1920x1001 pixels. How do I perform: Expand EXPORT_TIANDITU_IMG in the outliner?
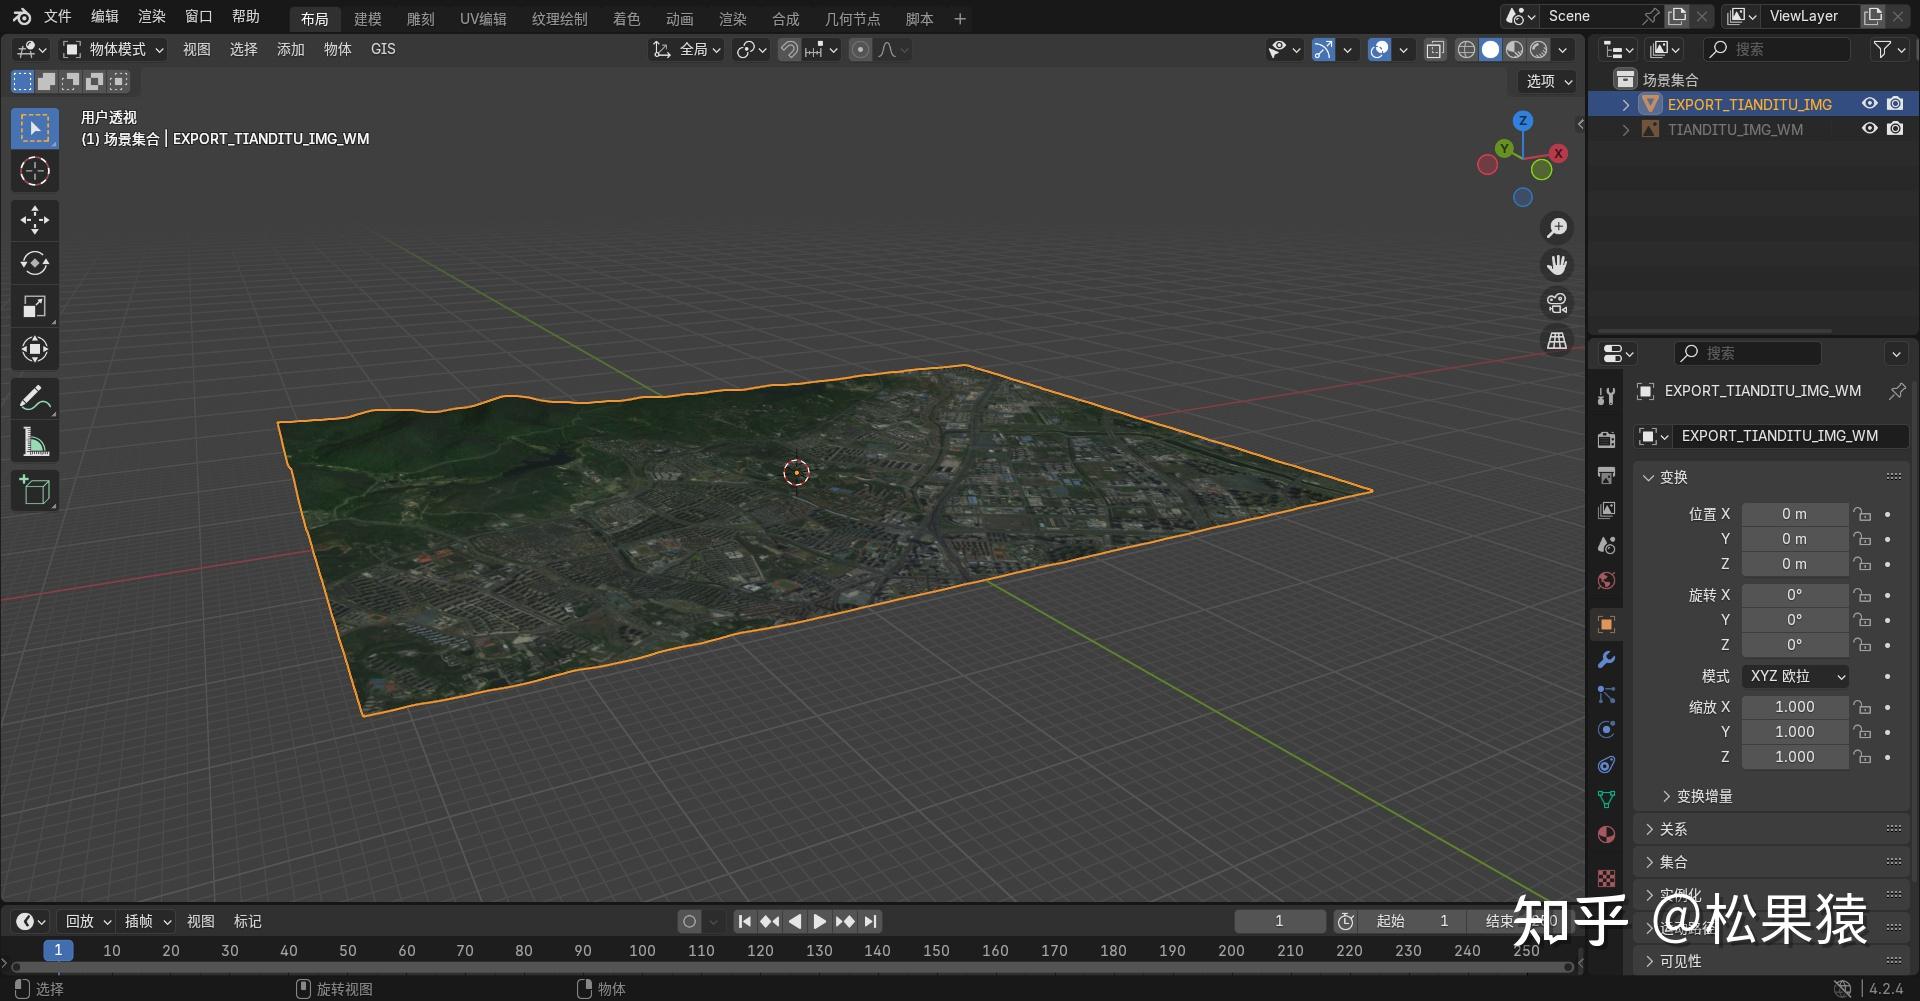click(1624, 104)
